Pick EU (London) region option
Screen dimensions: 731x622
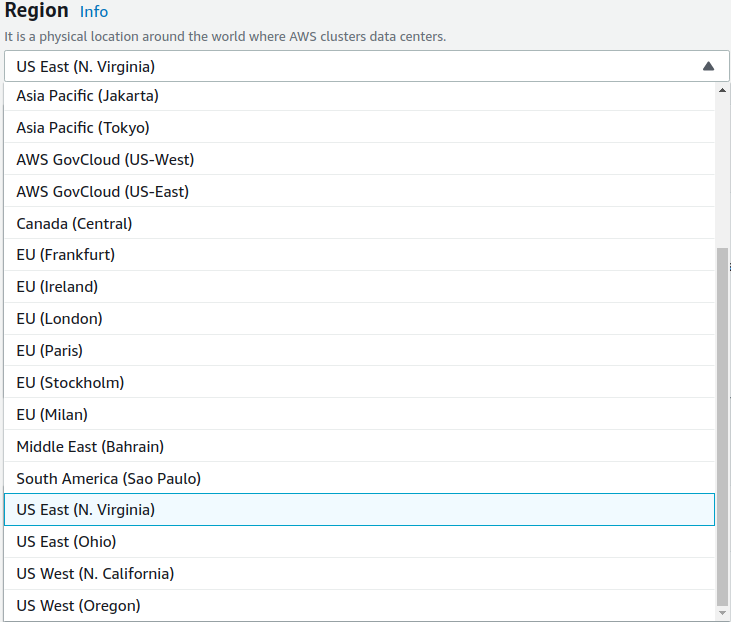pyautogui.click(x=59, y=319)
